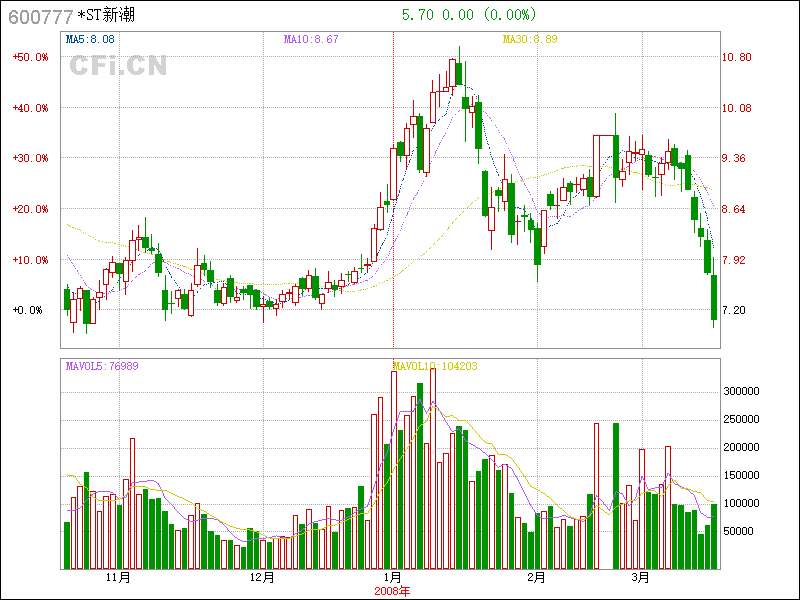Image resolution: width=800 pixels, height=600 pixels.
Task: Click the MAVOL5 volume indicator label
Action: [102, 366]
